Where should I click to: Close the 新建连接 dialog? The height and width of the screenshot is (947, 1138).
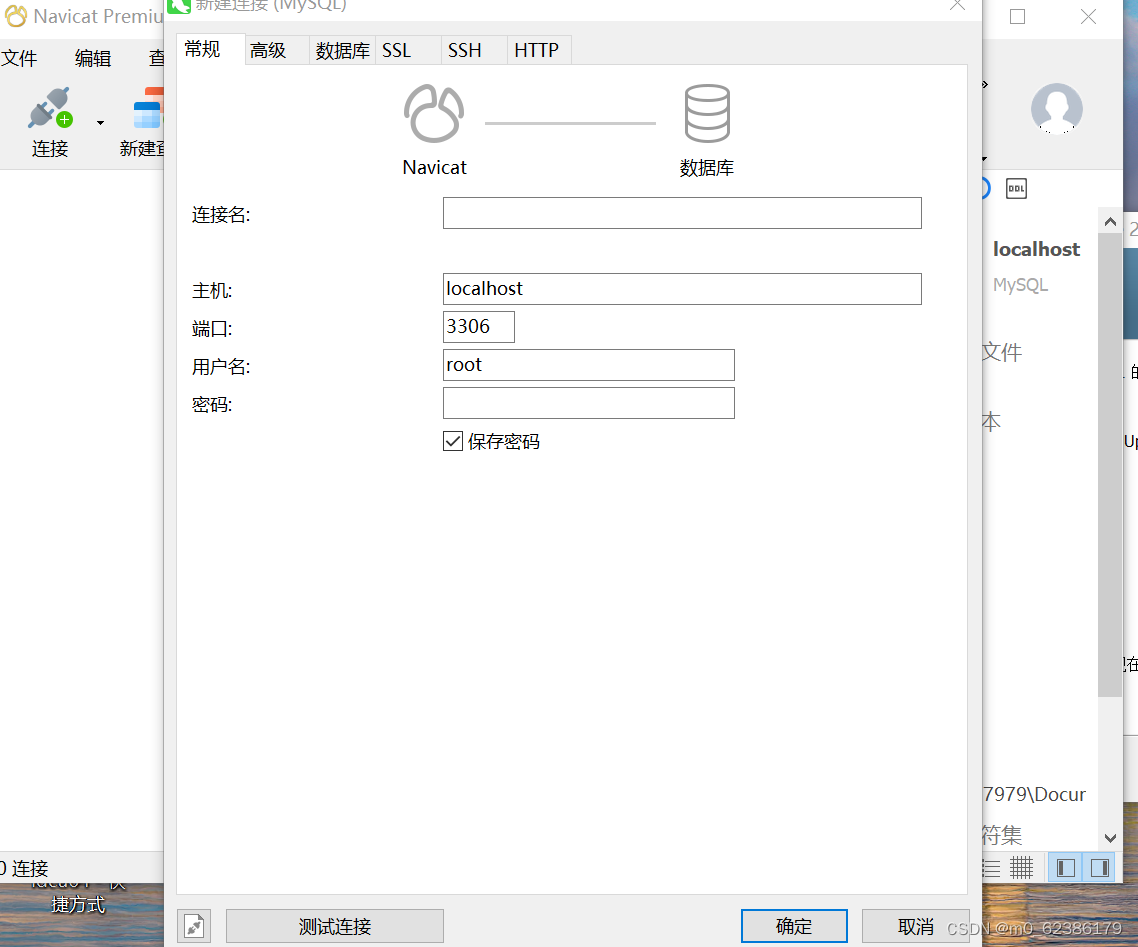[957, 5]
